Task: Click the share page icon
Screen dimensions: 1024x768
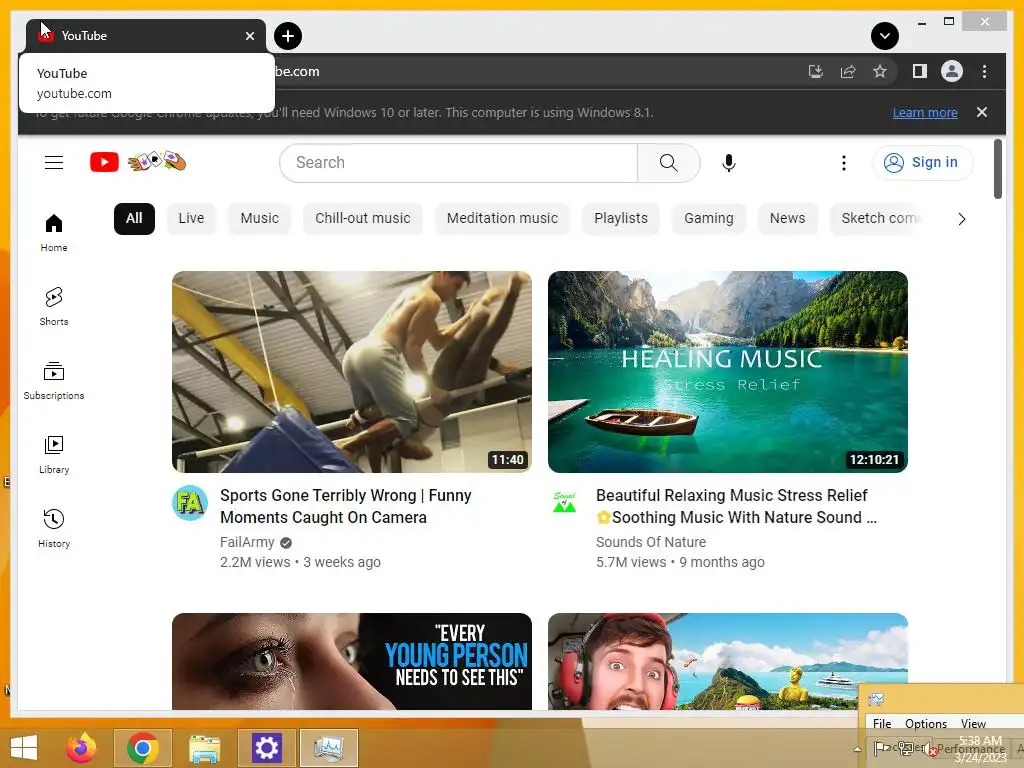Action: pyautogui.click(x=848, y=71)
